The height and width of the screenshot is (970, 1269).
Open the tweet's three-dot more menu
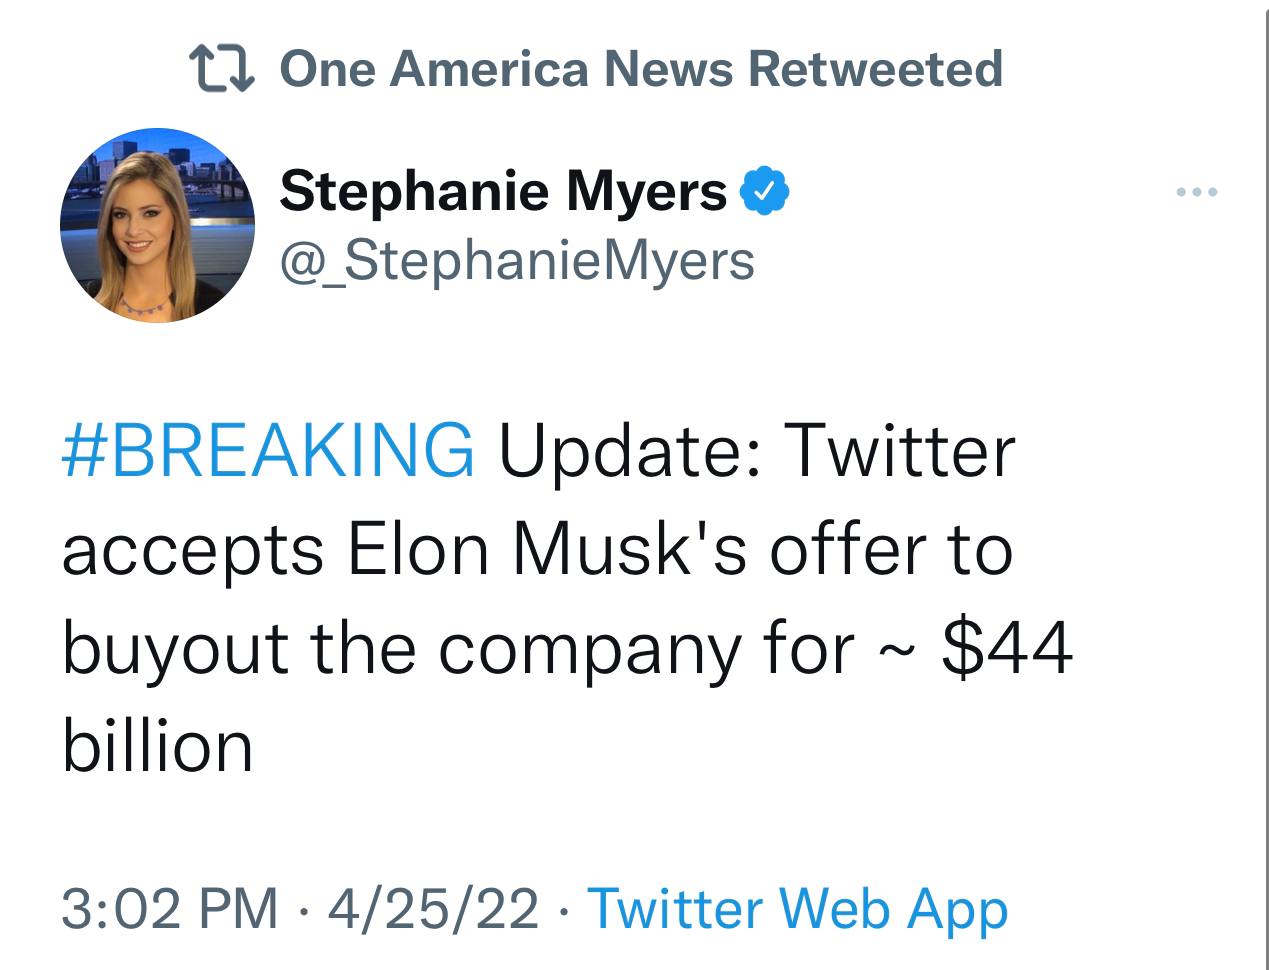point(1197,191)
